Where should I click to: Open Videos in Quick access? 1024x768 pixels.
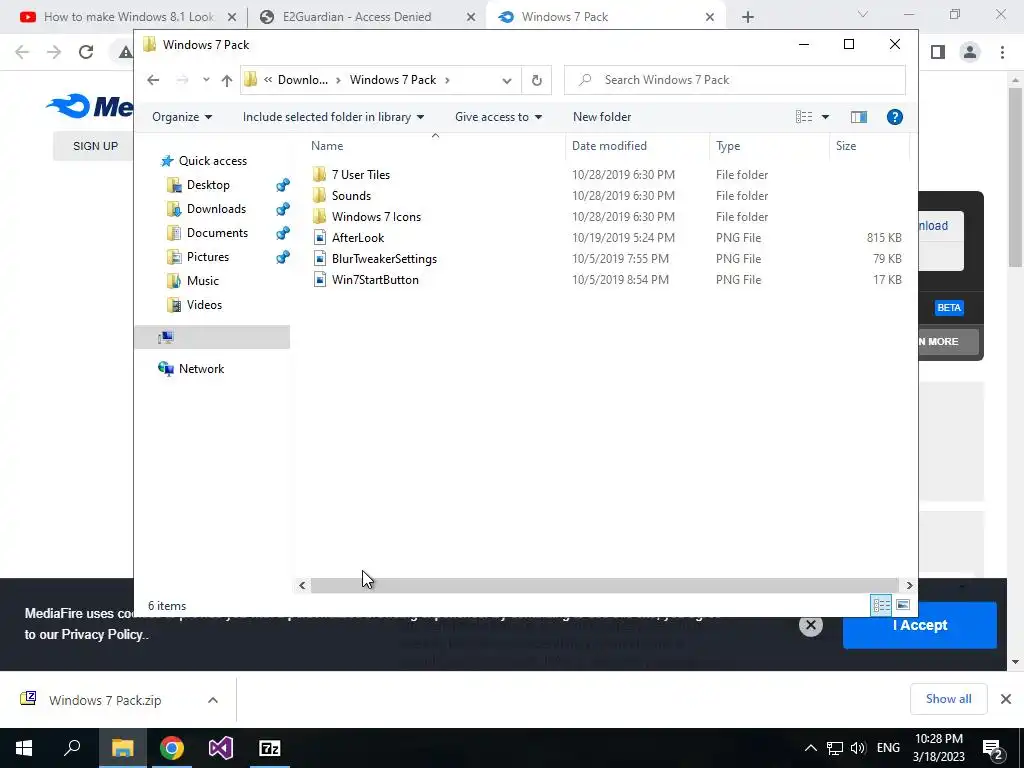[204, 305]
